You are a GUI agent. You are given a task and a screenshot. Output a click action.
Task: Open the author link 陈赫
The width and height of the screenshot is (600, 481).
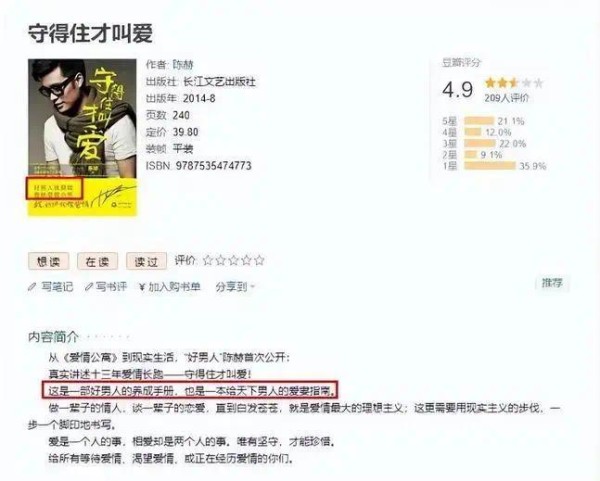coord(183,65)
